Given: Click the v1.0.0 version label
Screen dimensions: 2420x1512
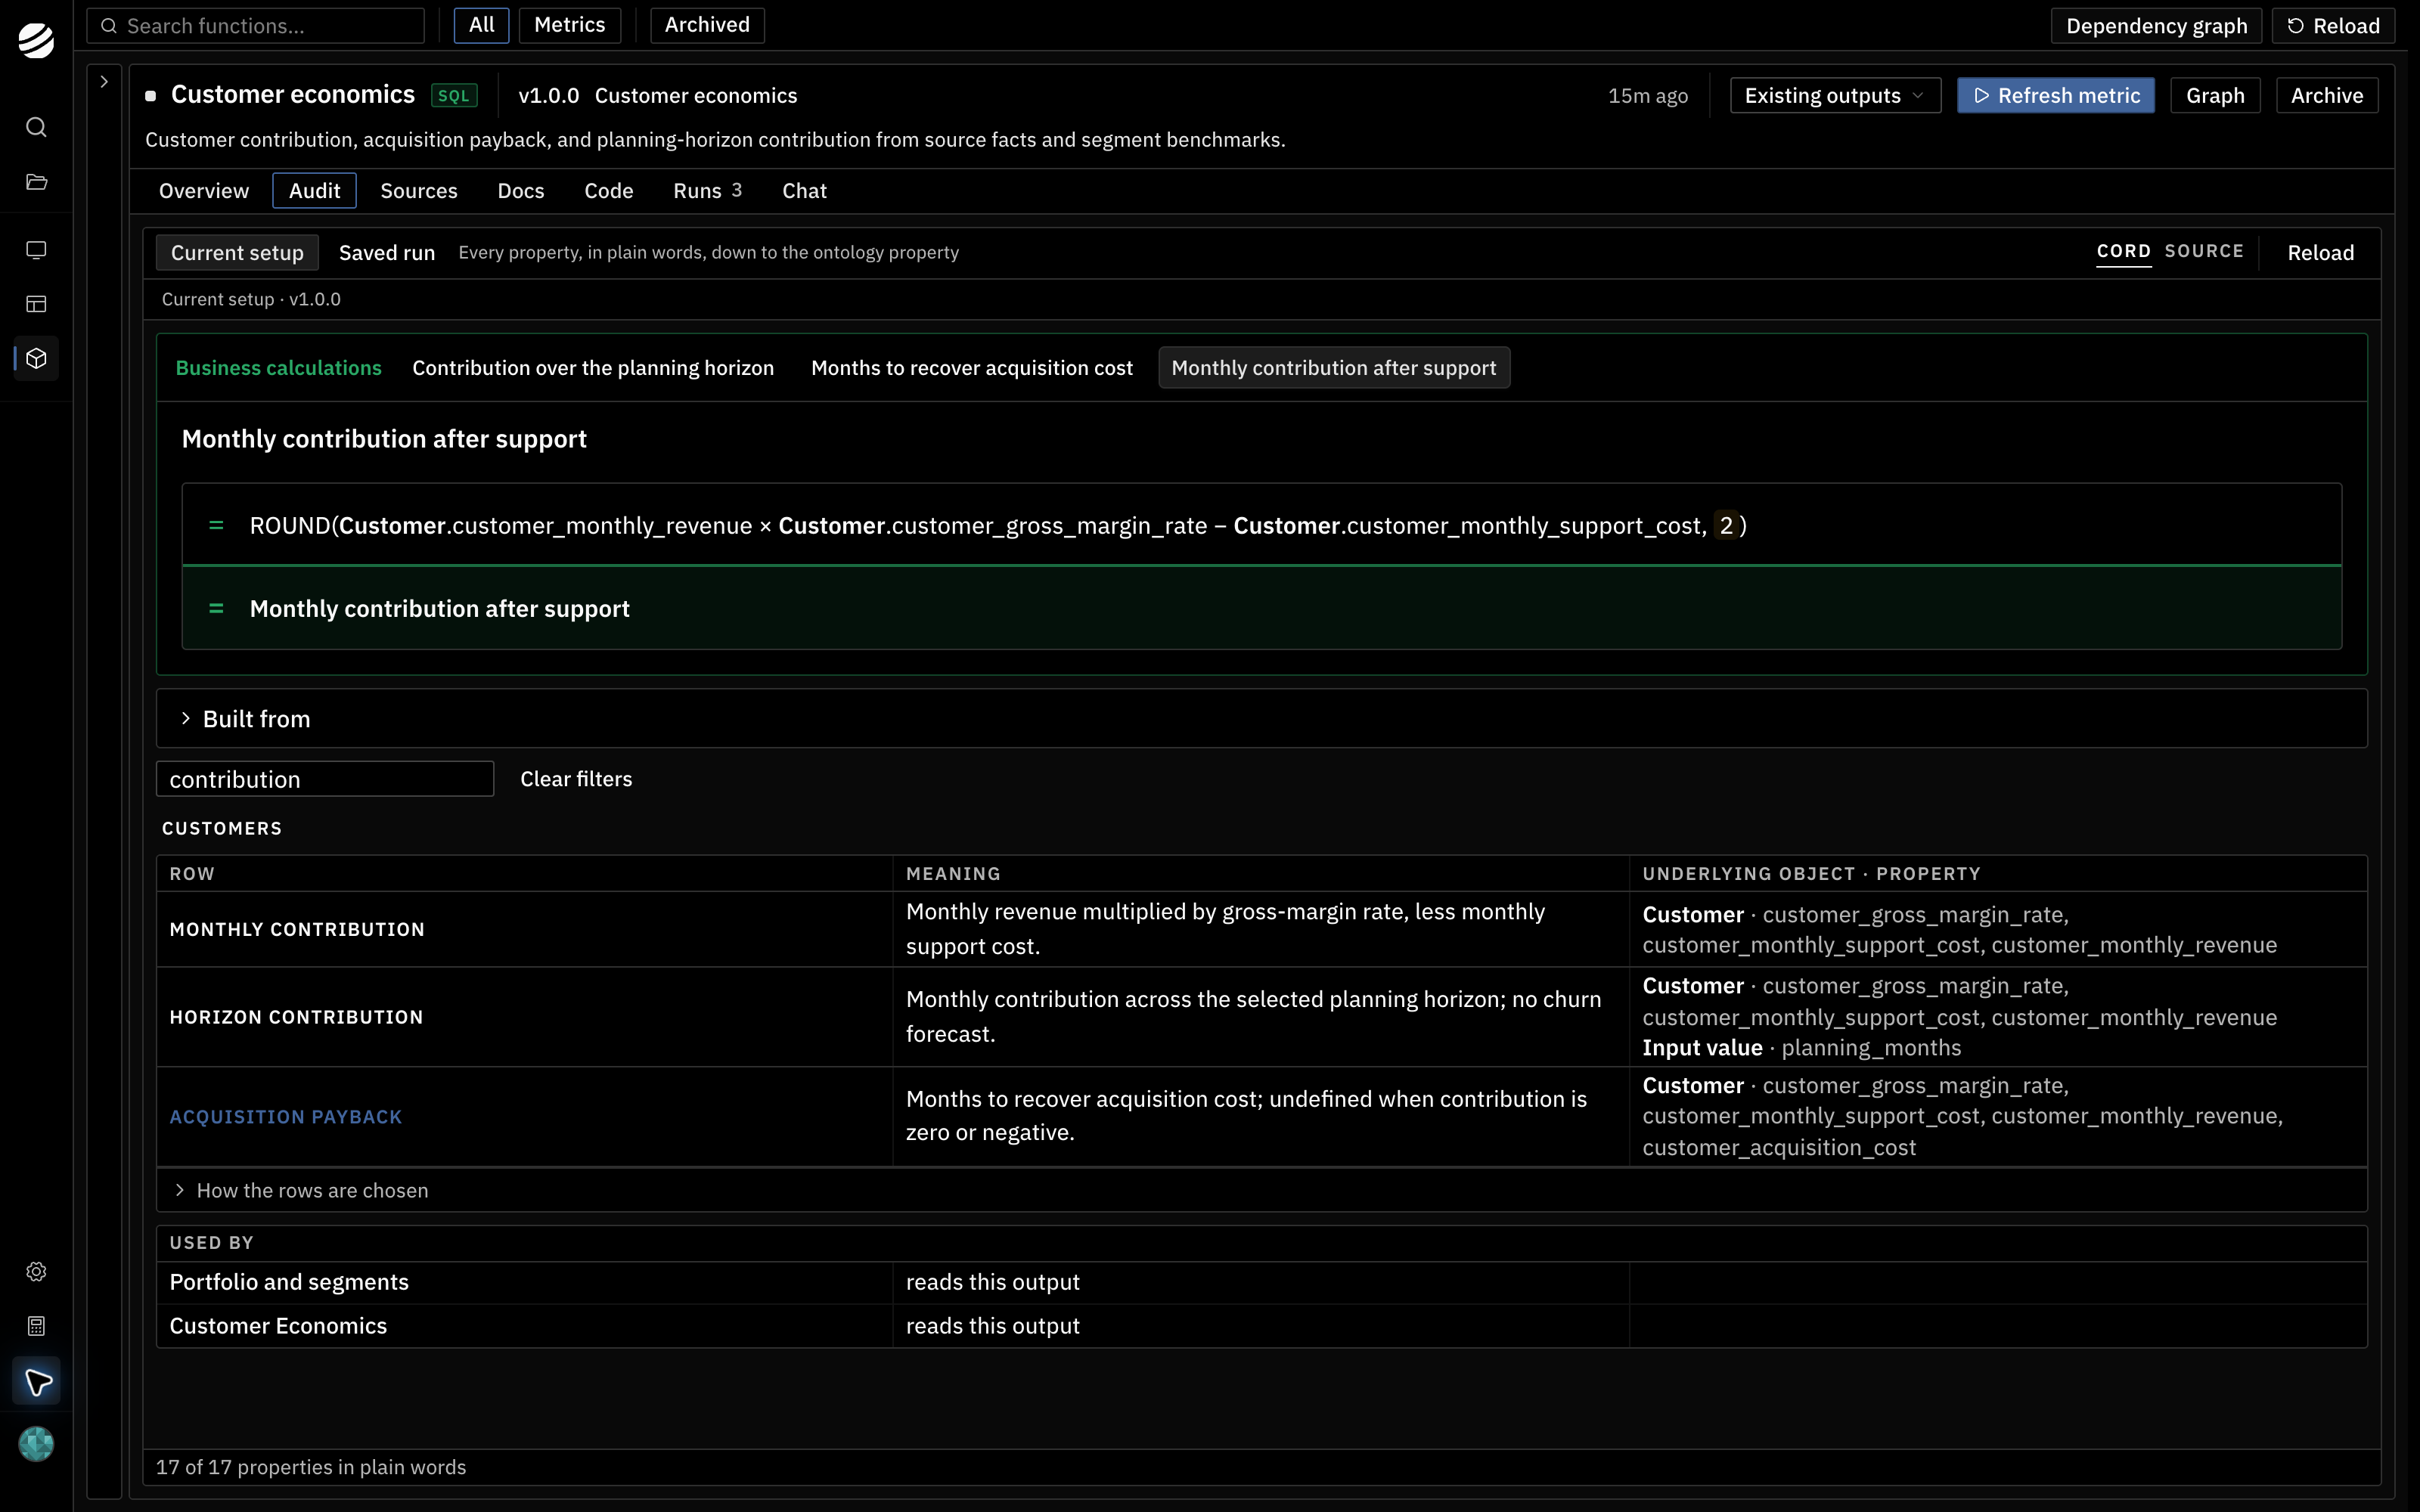Looking at the screenshot, I should click(548, 96).
